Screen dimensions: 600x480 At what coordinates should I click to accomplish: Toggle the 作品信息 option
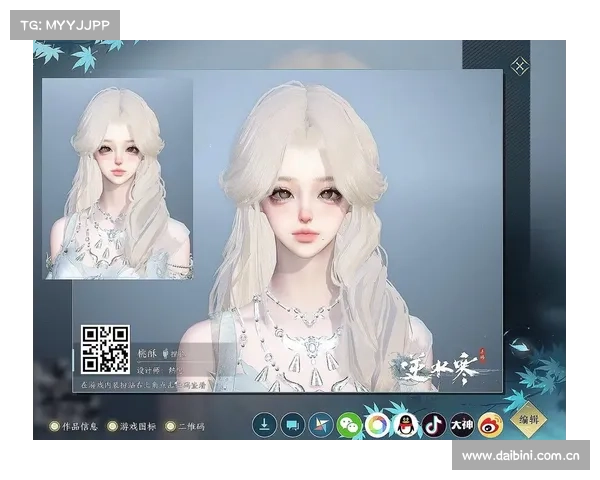pyautogui.click(x=73, y=426)
